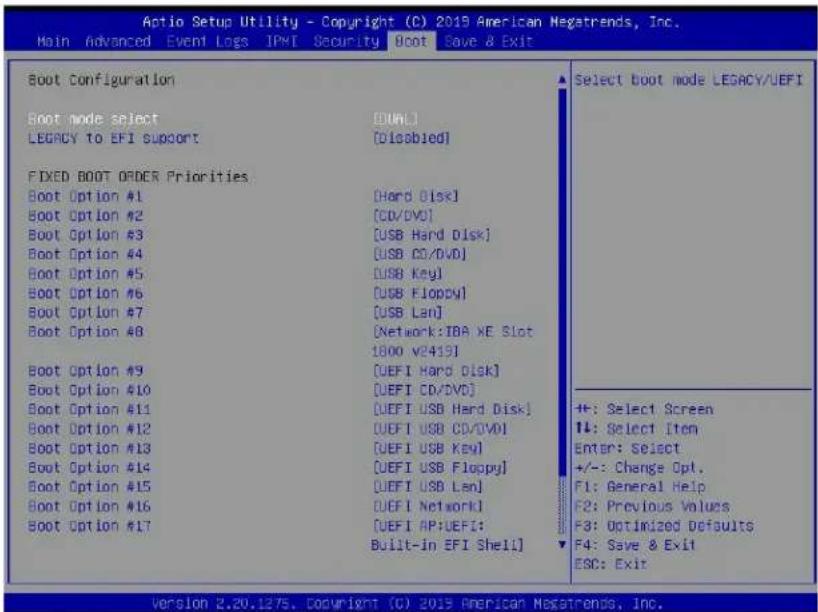Viewport: 818px width, 612px height.
Task: Click the scrollbar down arrow
Action: [x=562, y=545]
